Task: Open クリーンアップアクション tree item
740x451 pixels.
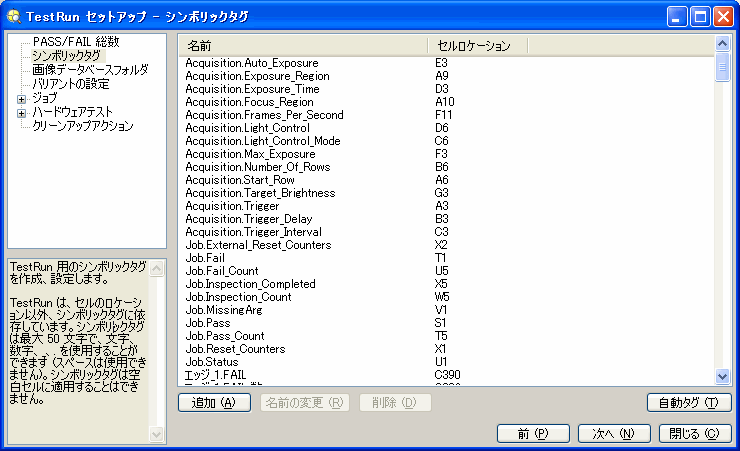Action: coord(83,126)
